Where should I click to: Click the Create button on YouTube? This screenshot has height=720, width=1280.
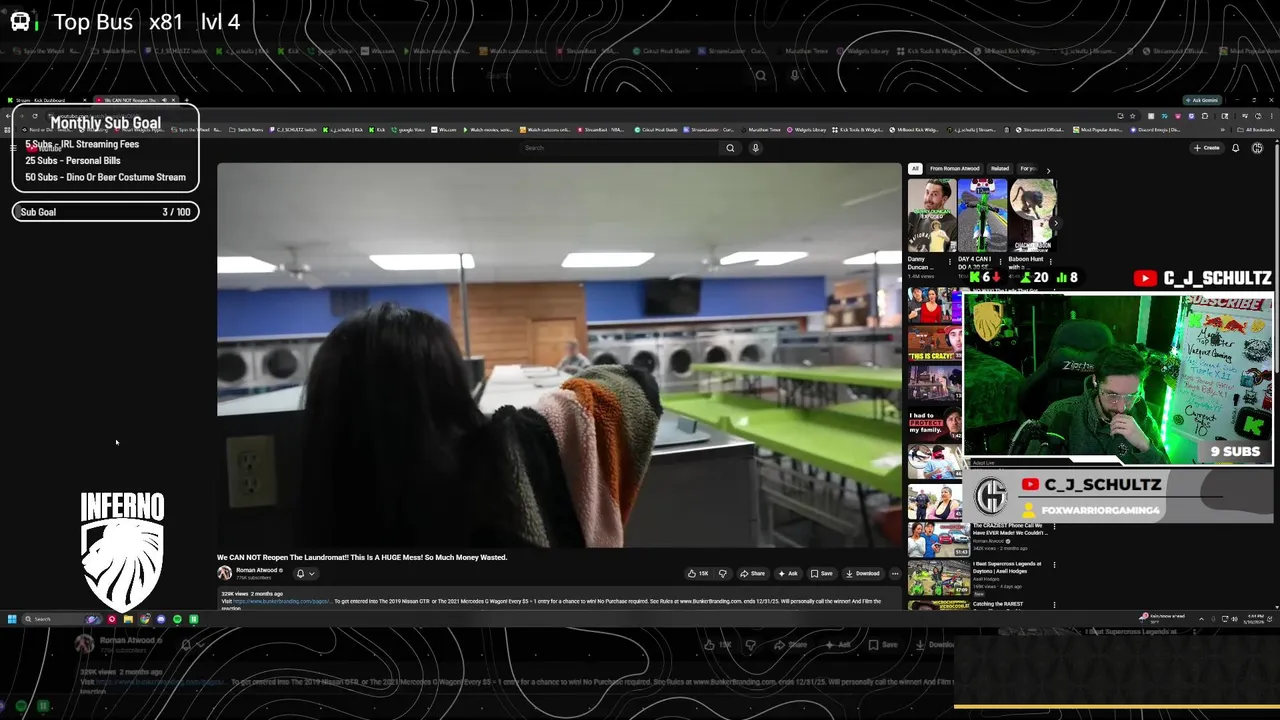pos(1206,148)
